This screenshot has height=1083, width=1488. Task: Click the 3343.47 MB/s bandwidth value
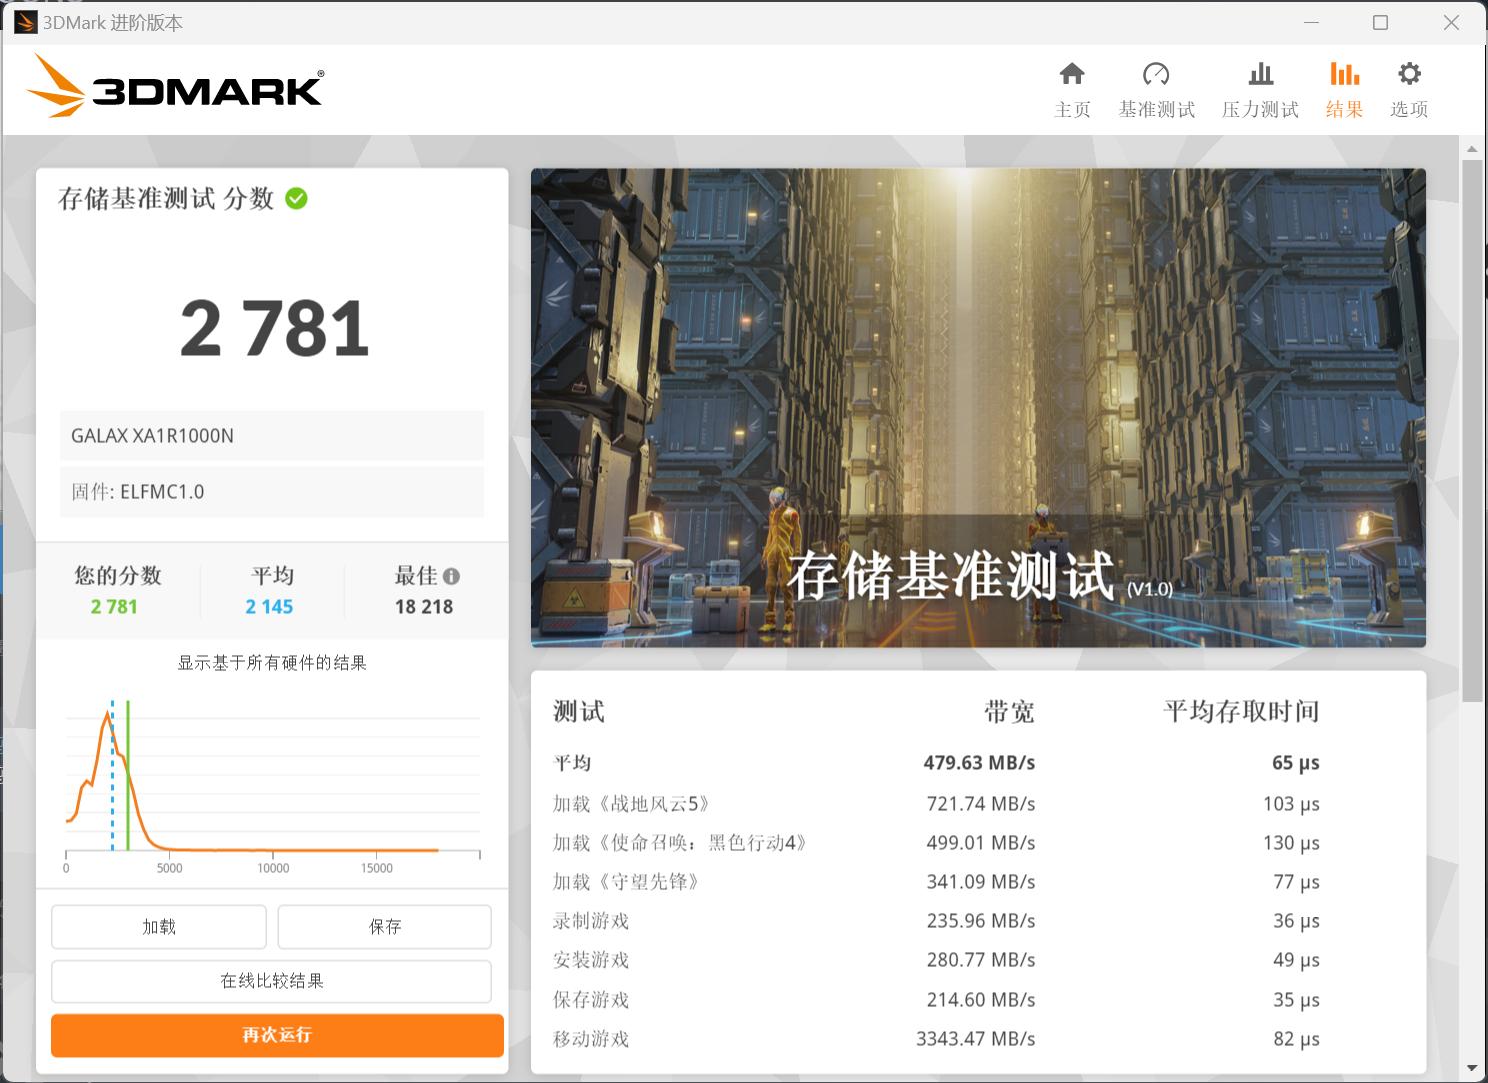pos(976,1039)
